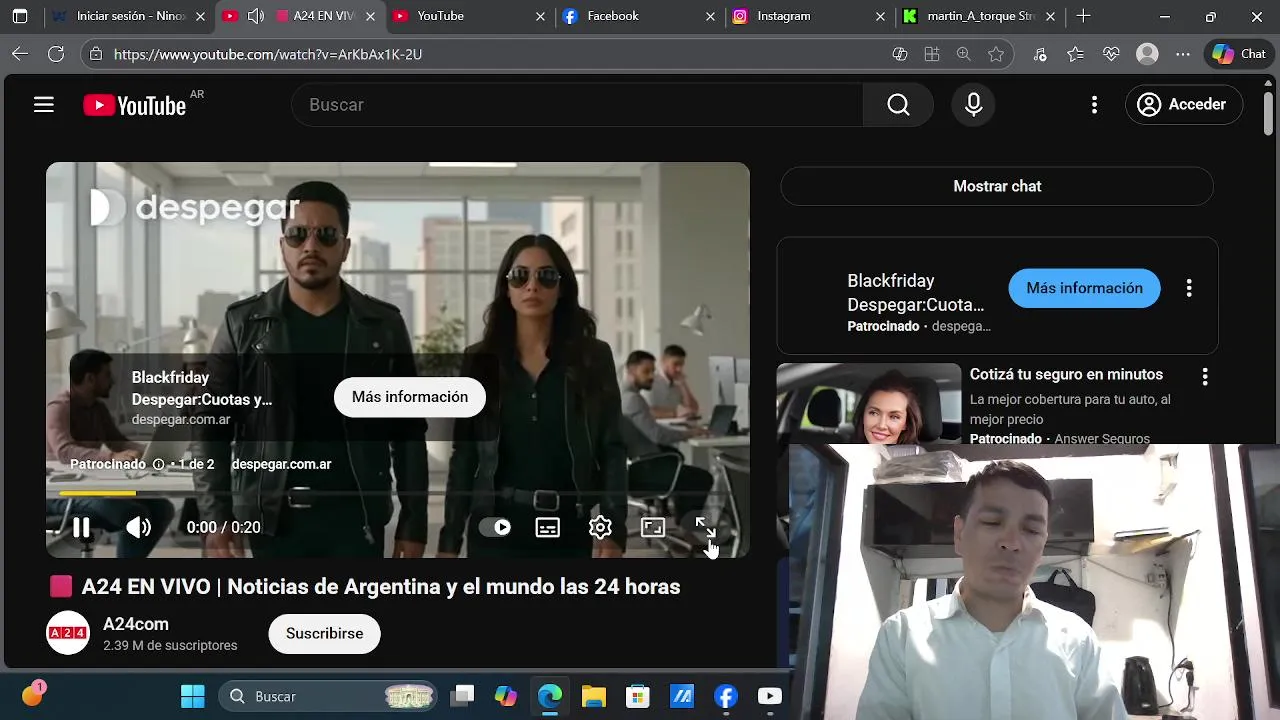Focus the Buscar search field
Viewport: 1280px width, 720px height.
[577, 105]
